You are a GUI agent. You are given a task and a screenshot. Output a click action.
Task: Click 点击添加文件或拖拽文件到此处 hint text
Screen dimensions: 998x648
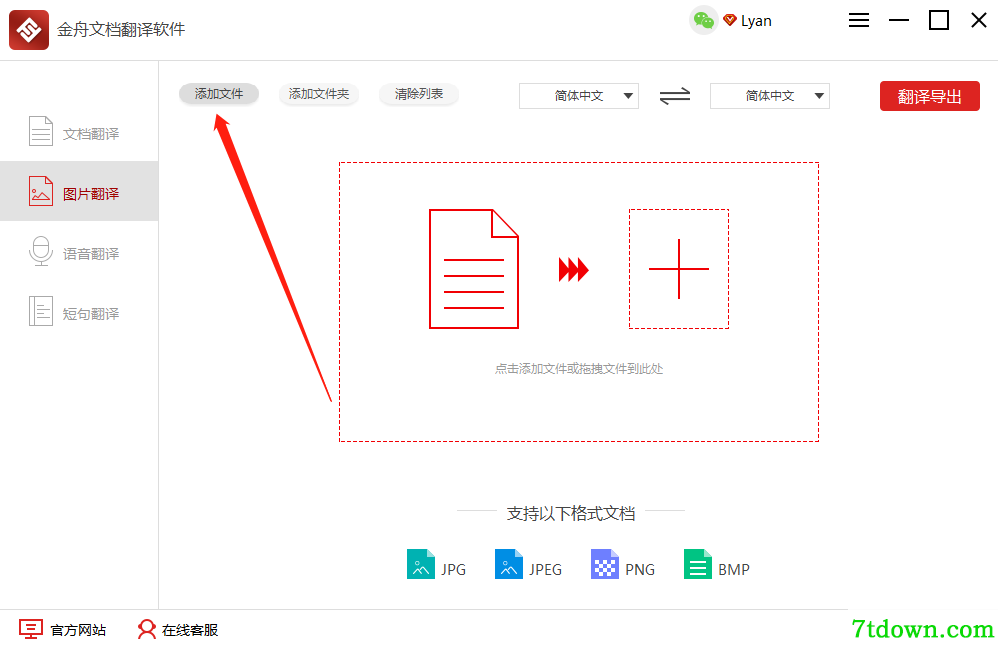579,369
